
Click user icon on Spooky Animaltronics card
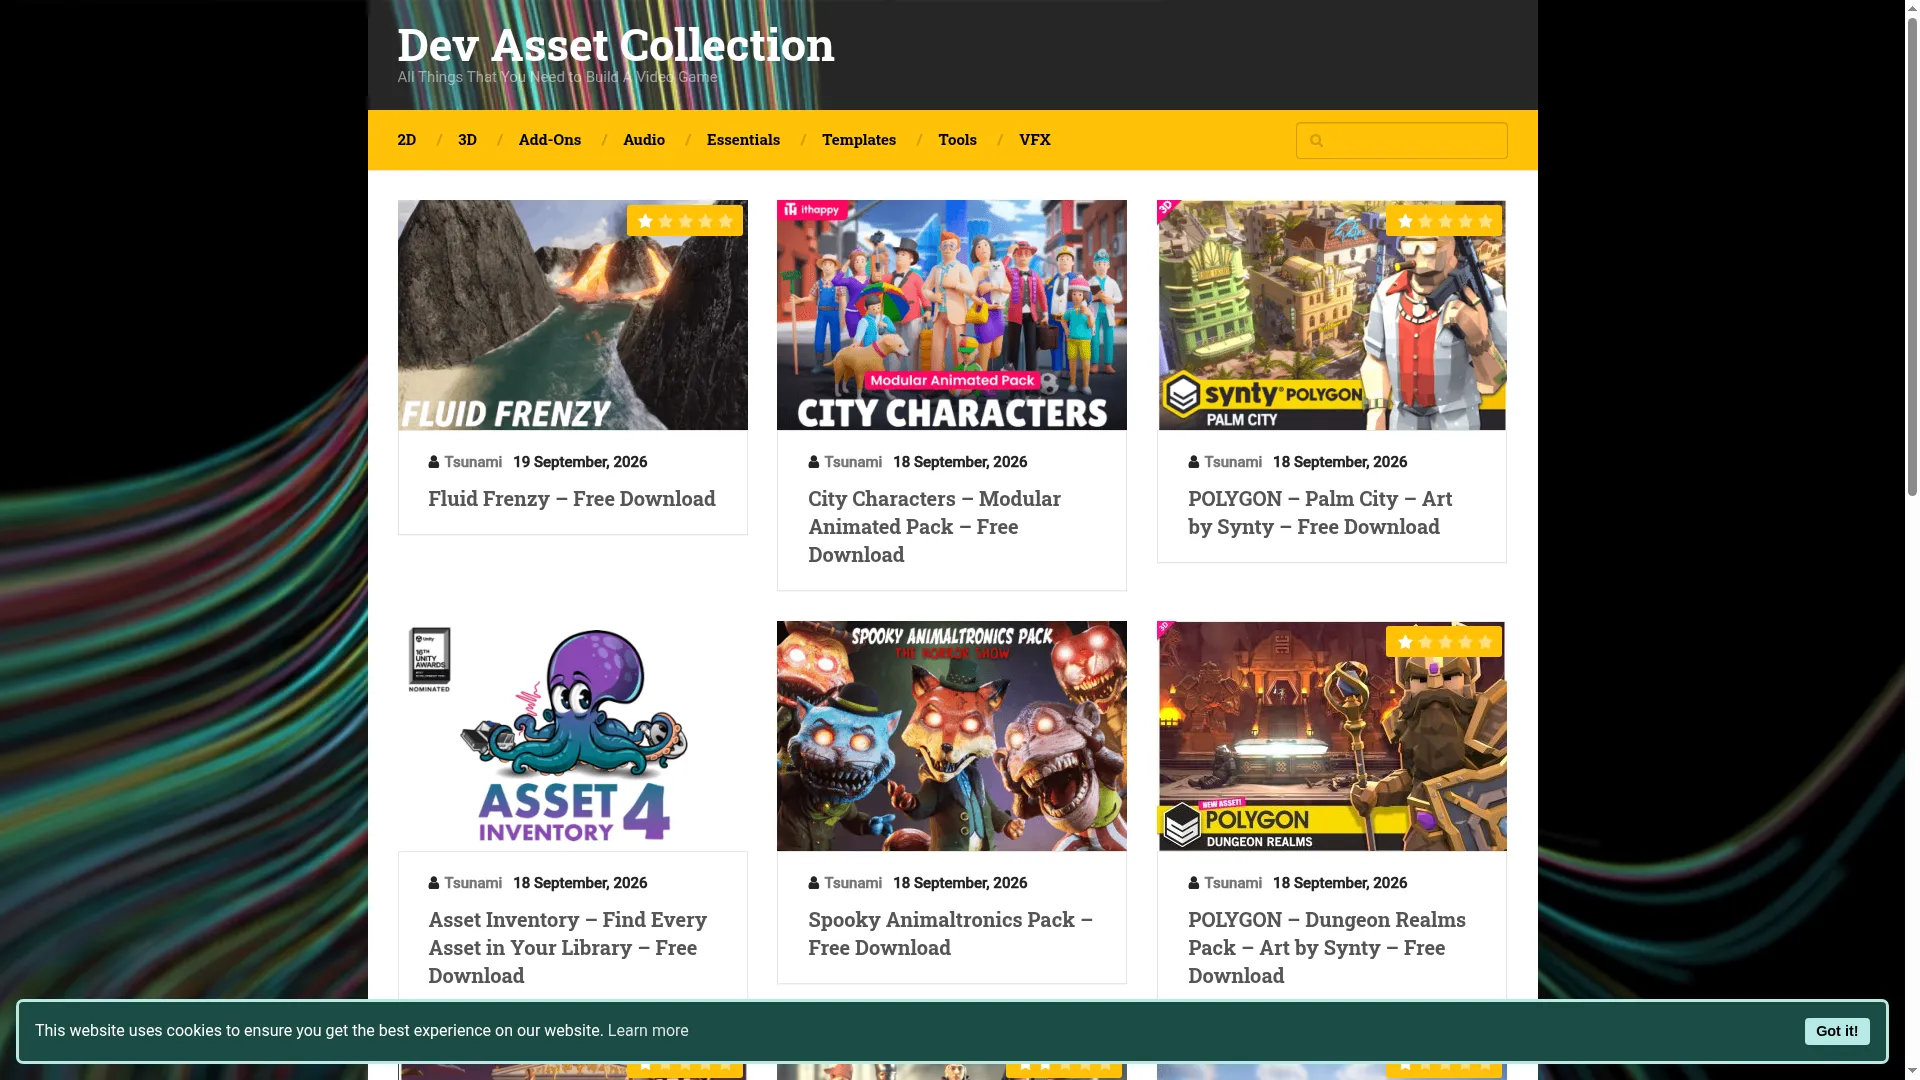814,883
